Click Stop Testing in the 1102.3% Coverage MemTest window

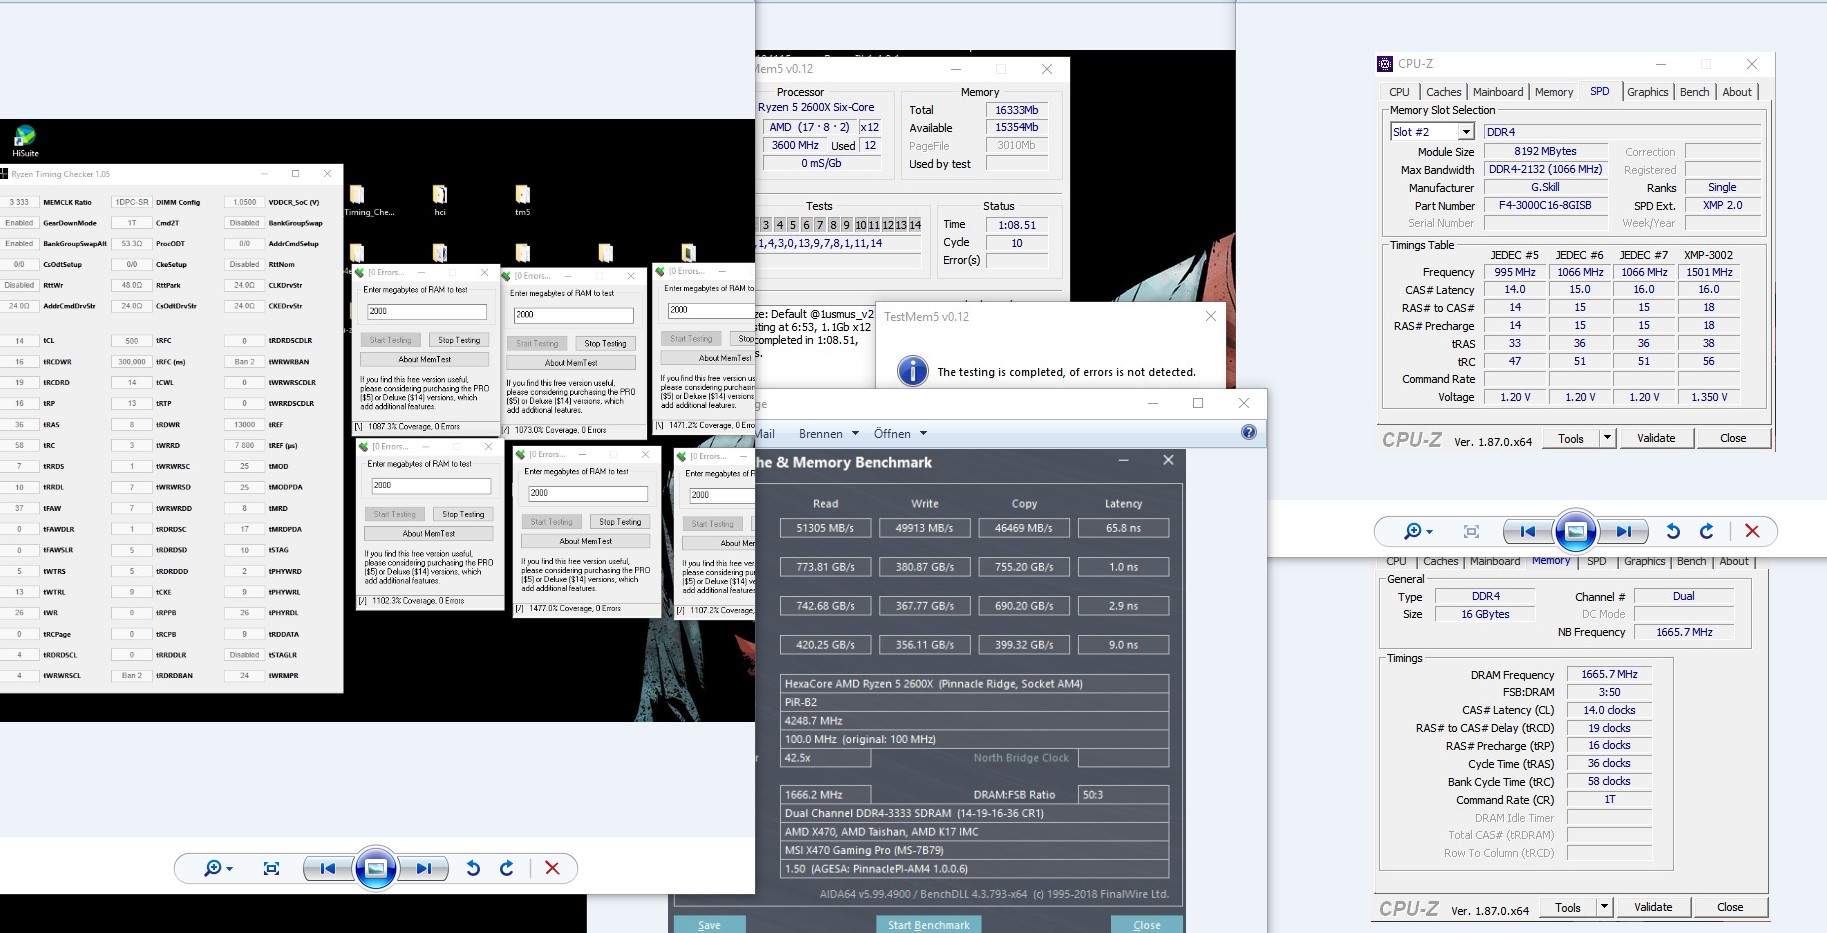[x=463, y=514]
